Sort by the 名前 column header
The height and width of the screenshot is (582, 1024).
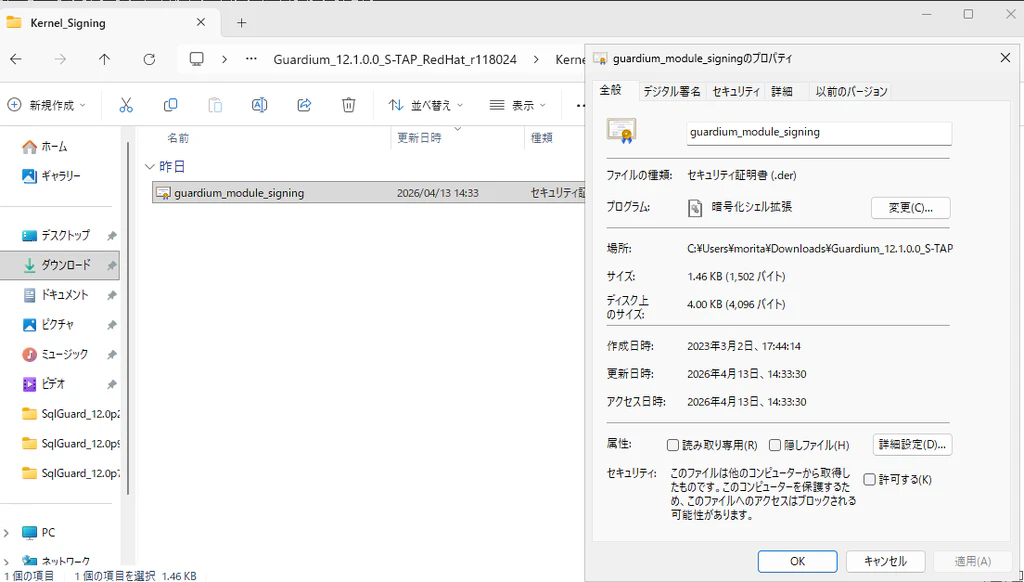pos(178,138)
